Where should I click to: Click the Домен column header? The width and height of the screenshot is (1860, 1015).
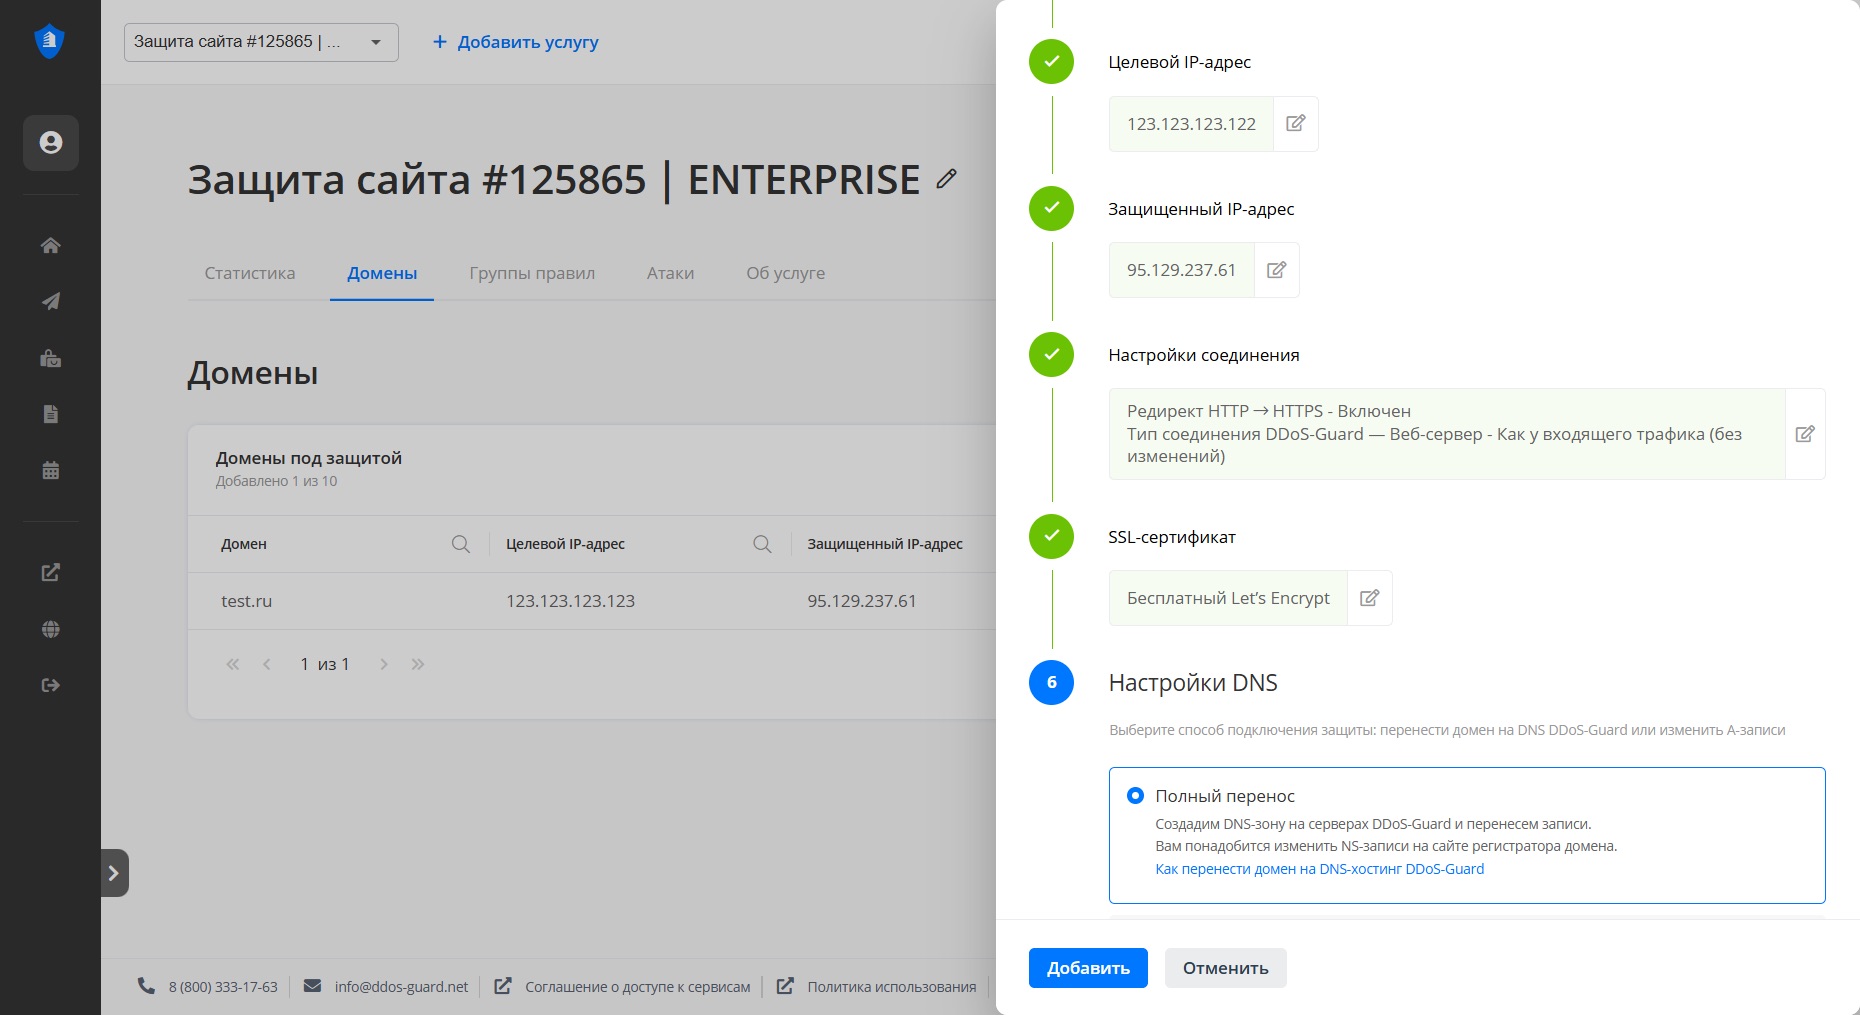(x=244, y=544)
